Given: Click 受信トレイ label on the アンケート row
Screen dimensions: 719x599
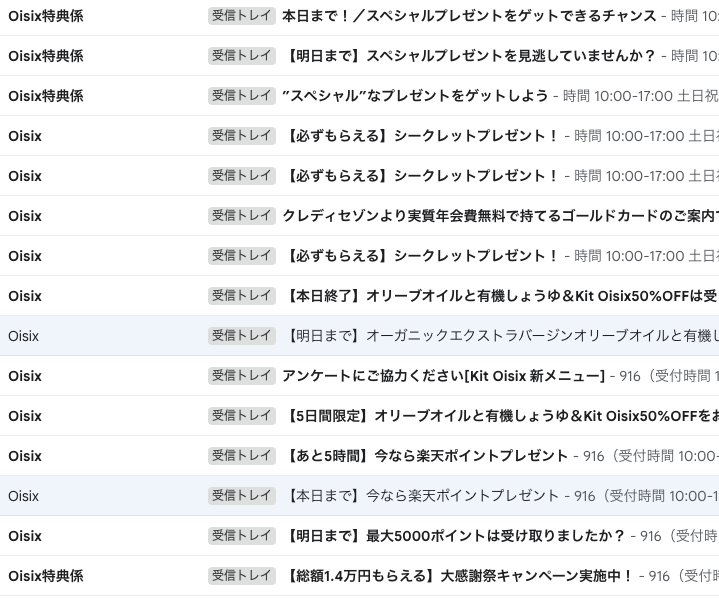Looking at the screenshot, I should click(242, 376).
